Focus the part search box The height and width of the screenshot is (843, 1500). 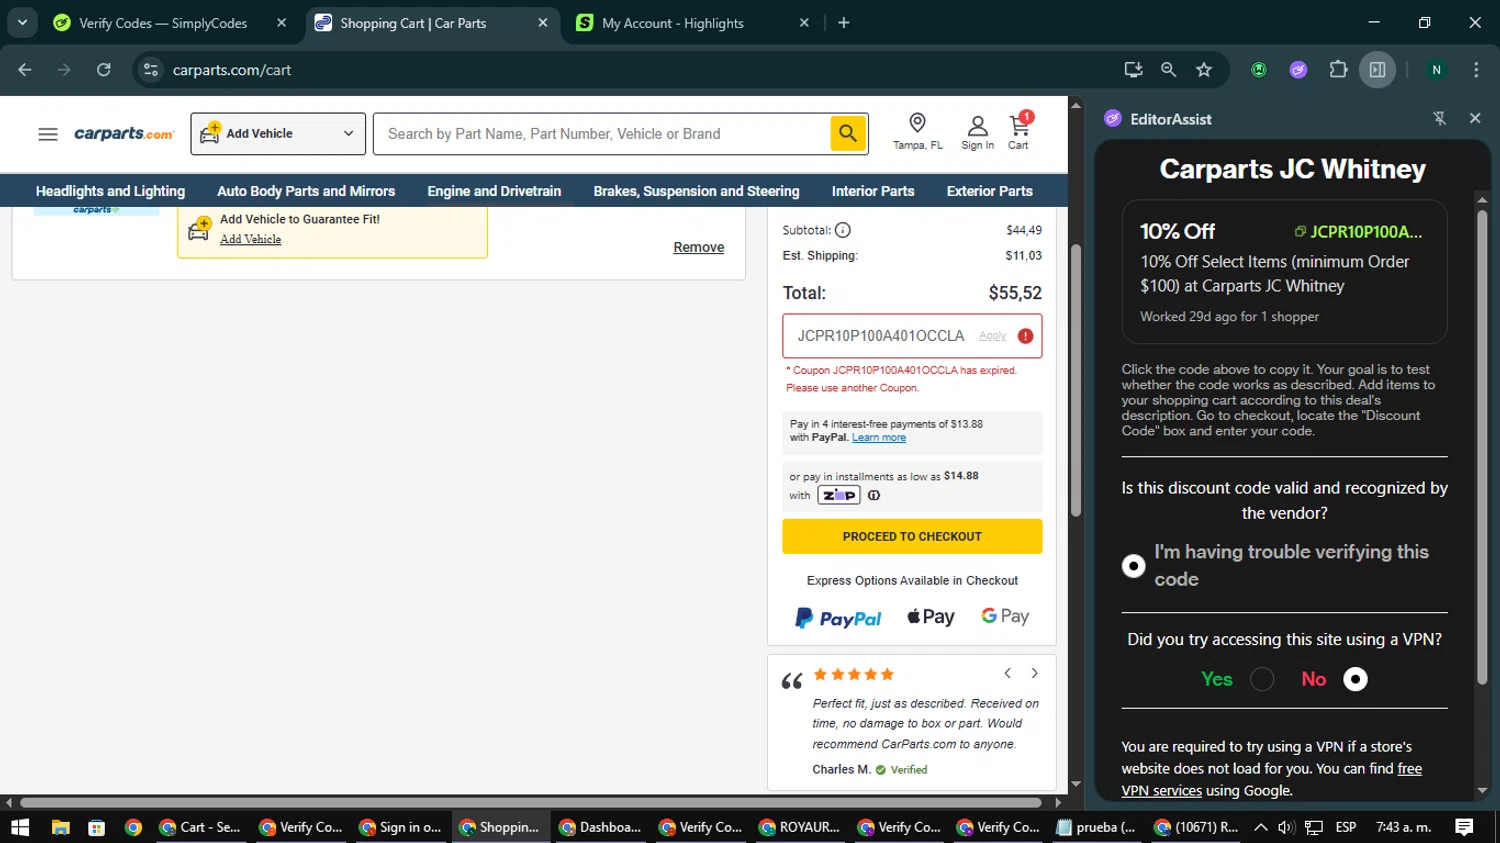click(602, 134)
